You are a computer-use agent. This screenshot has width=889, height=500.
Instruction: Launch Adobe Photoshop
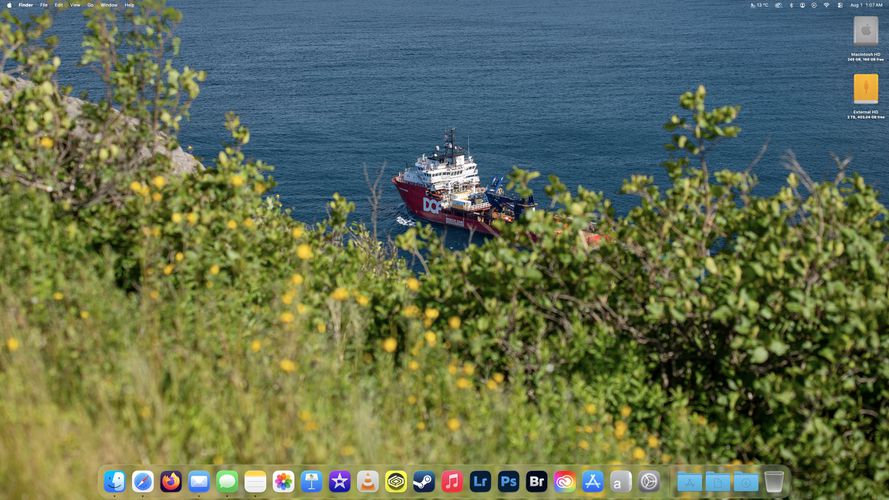pyautogui.click(x=509, y=482)
